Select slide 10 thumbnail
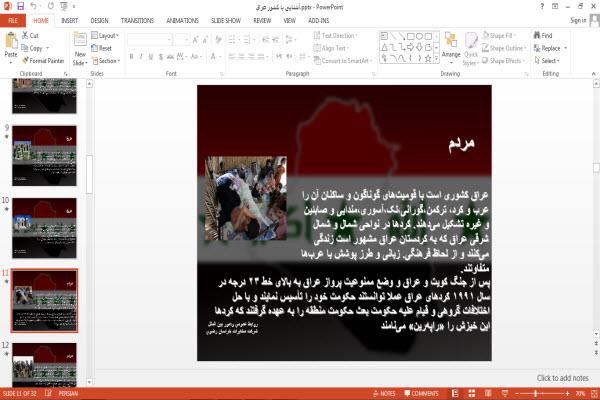 coord(44,228)
